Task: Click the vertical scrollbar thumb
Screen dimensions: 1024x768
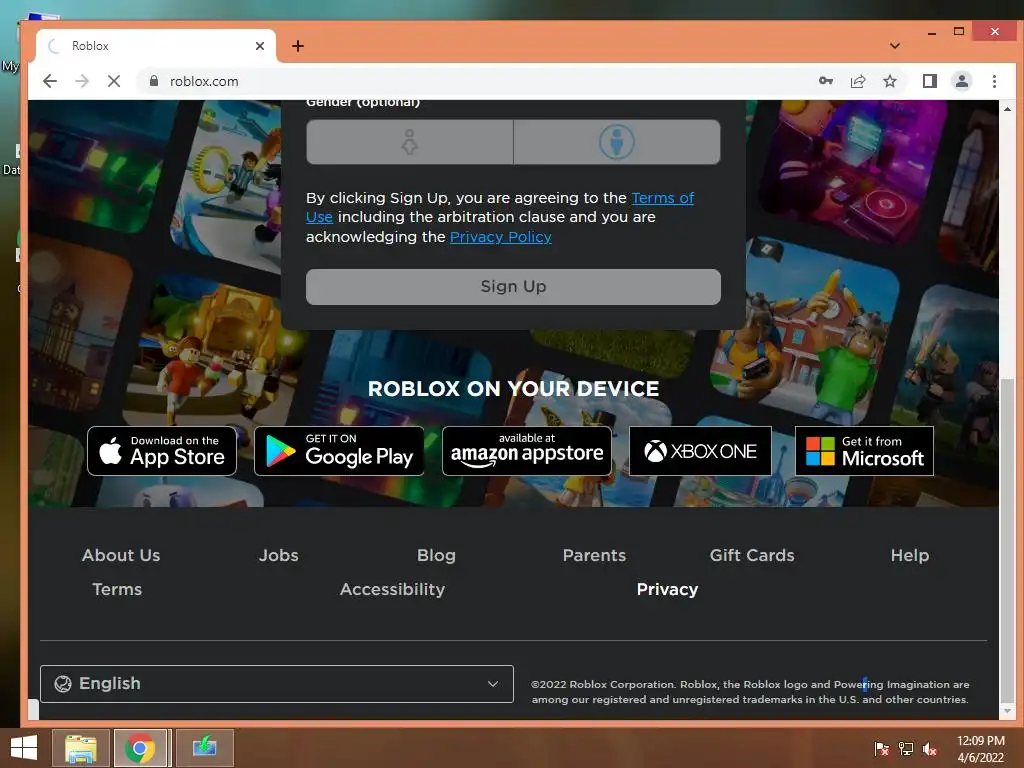Action: click(1006, 541)
